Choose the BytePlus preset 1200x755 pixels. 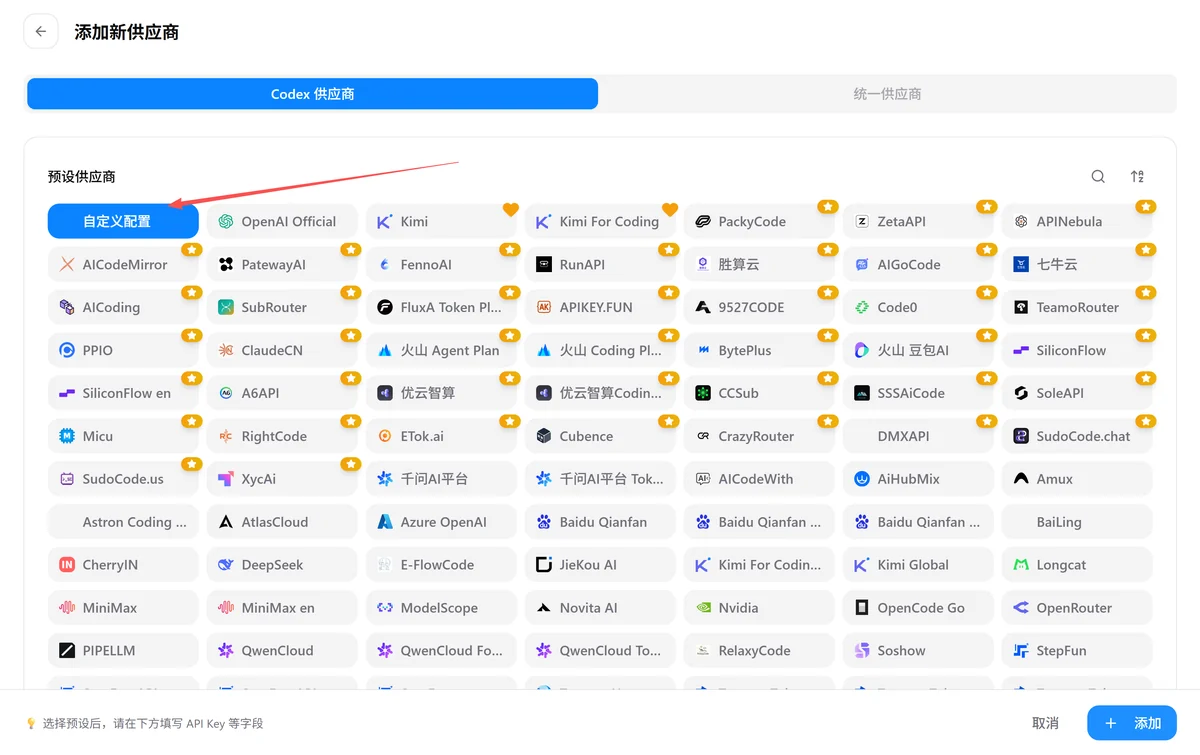click(x=759, y=351)
